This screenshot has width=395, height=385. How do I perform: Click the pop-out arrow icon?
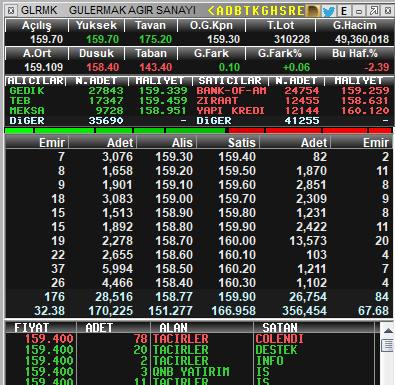click(374, 11)
